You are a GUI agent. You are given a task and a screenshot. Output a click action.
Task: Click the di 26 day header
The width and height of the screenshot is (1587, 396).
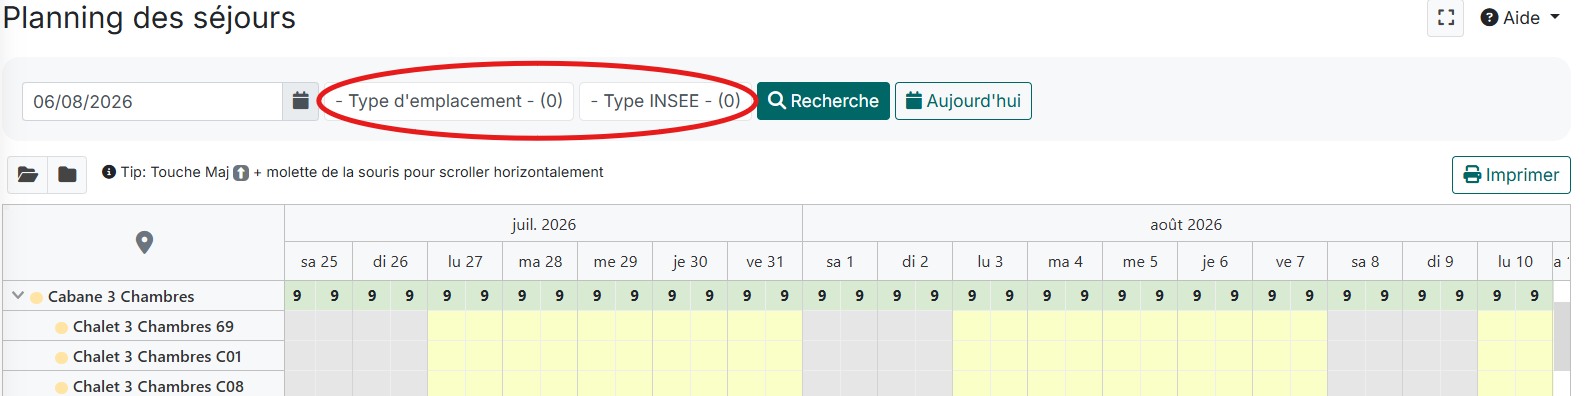[390, 262]
